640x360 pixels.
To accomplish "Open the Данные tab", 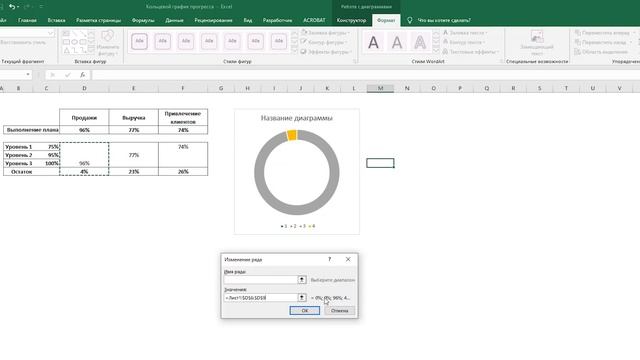I will pos(174,20).
